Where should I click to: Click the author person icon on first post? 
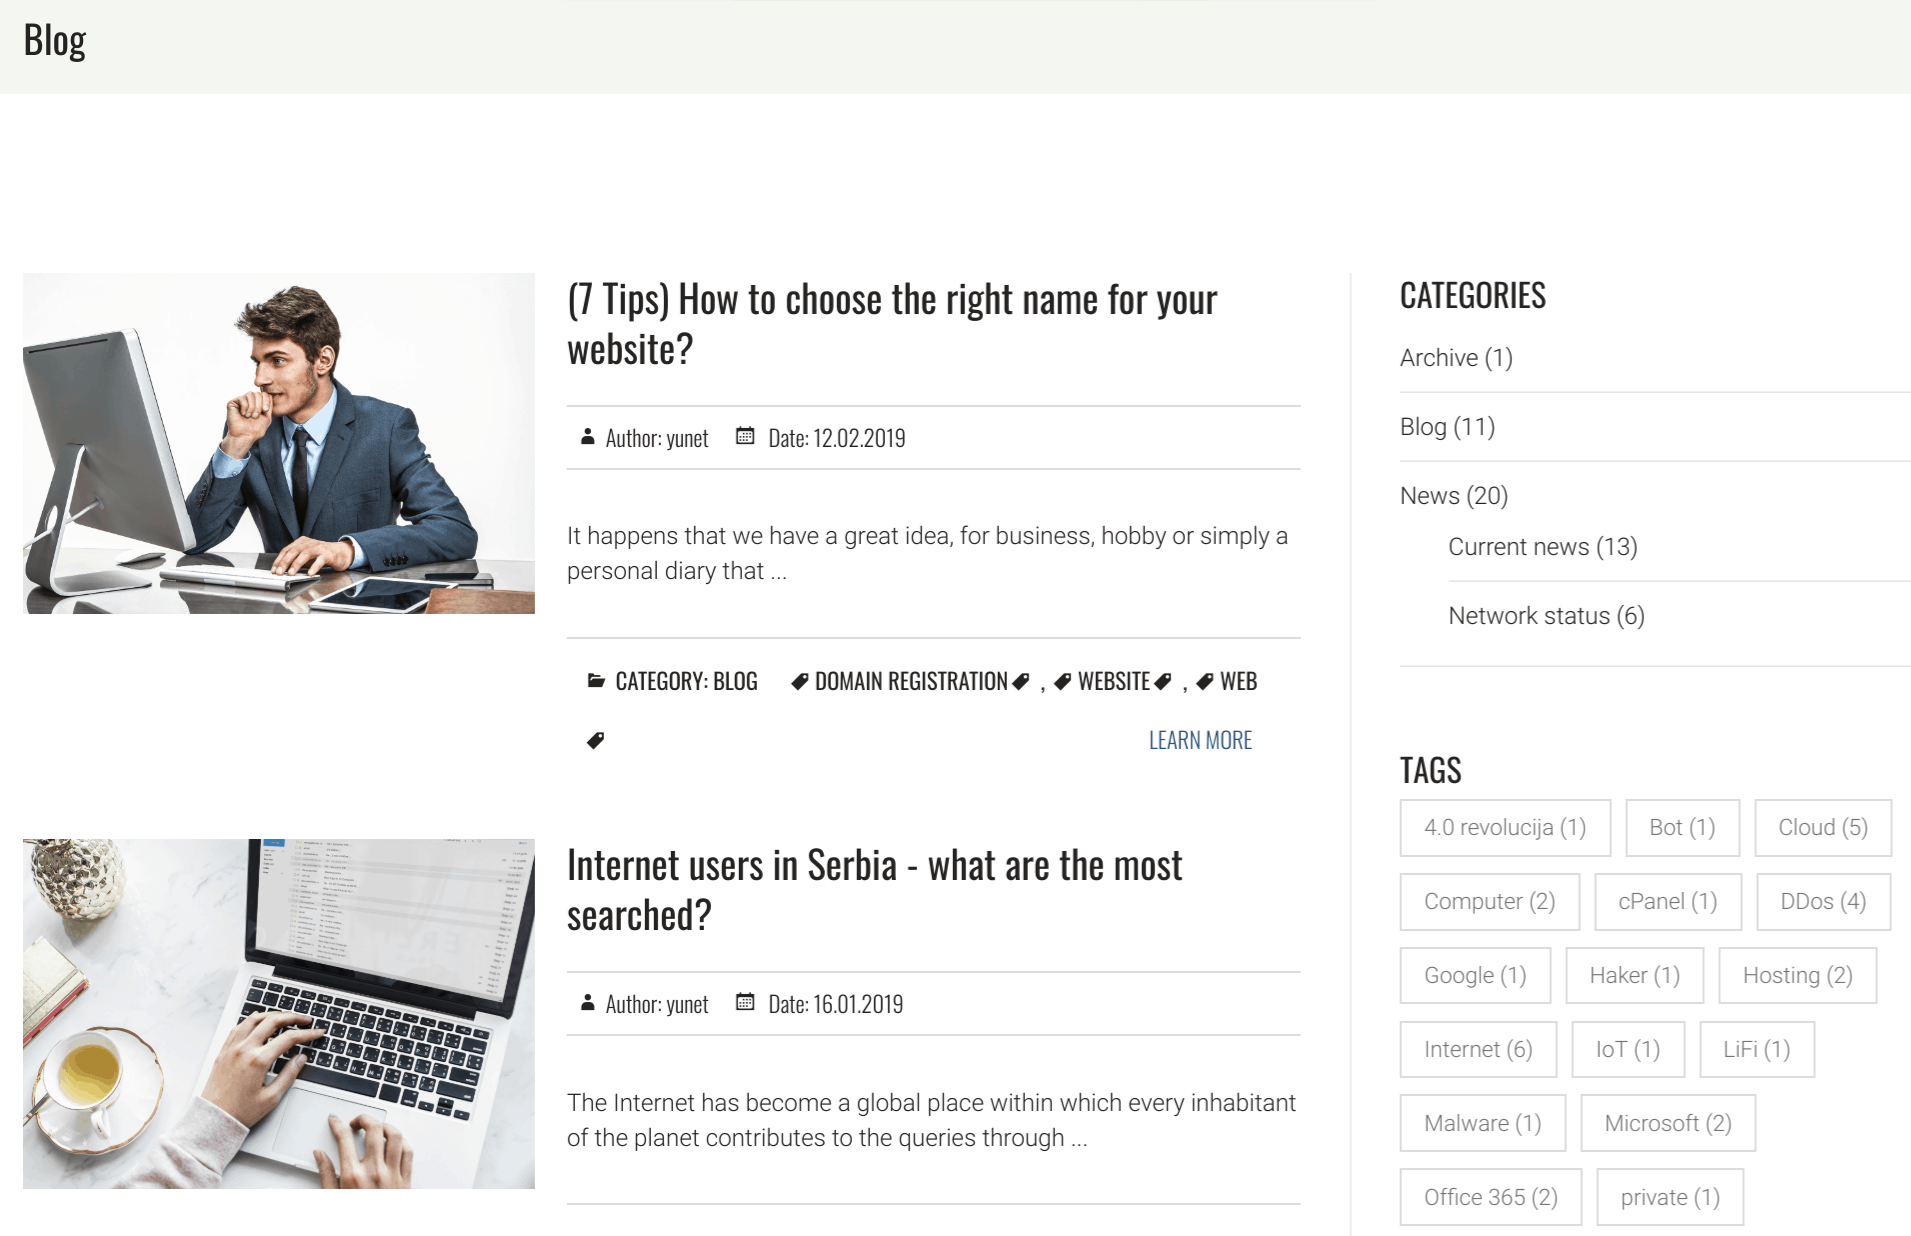588,436
